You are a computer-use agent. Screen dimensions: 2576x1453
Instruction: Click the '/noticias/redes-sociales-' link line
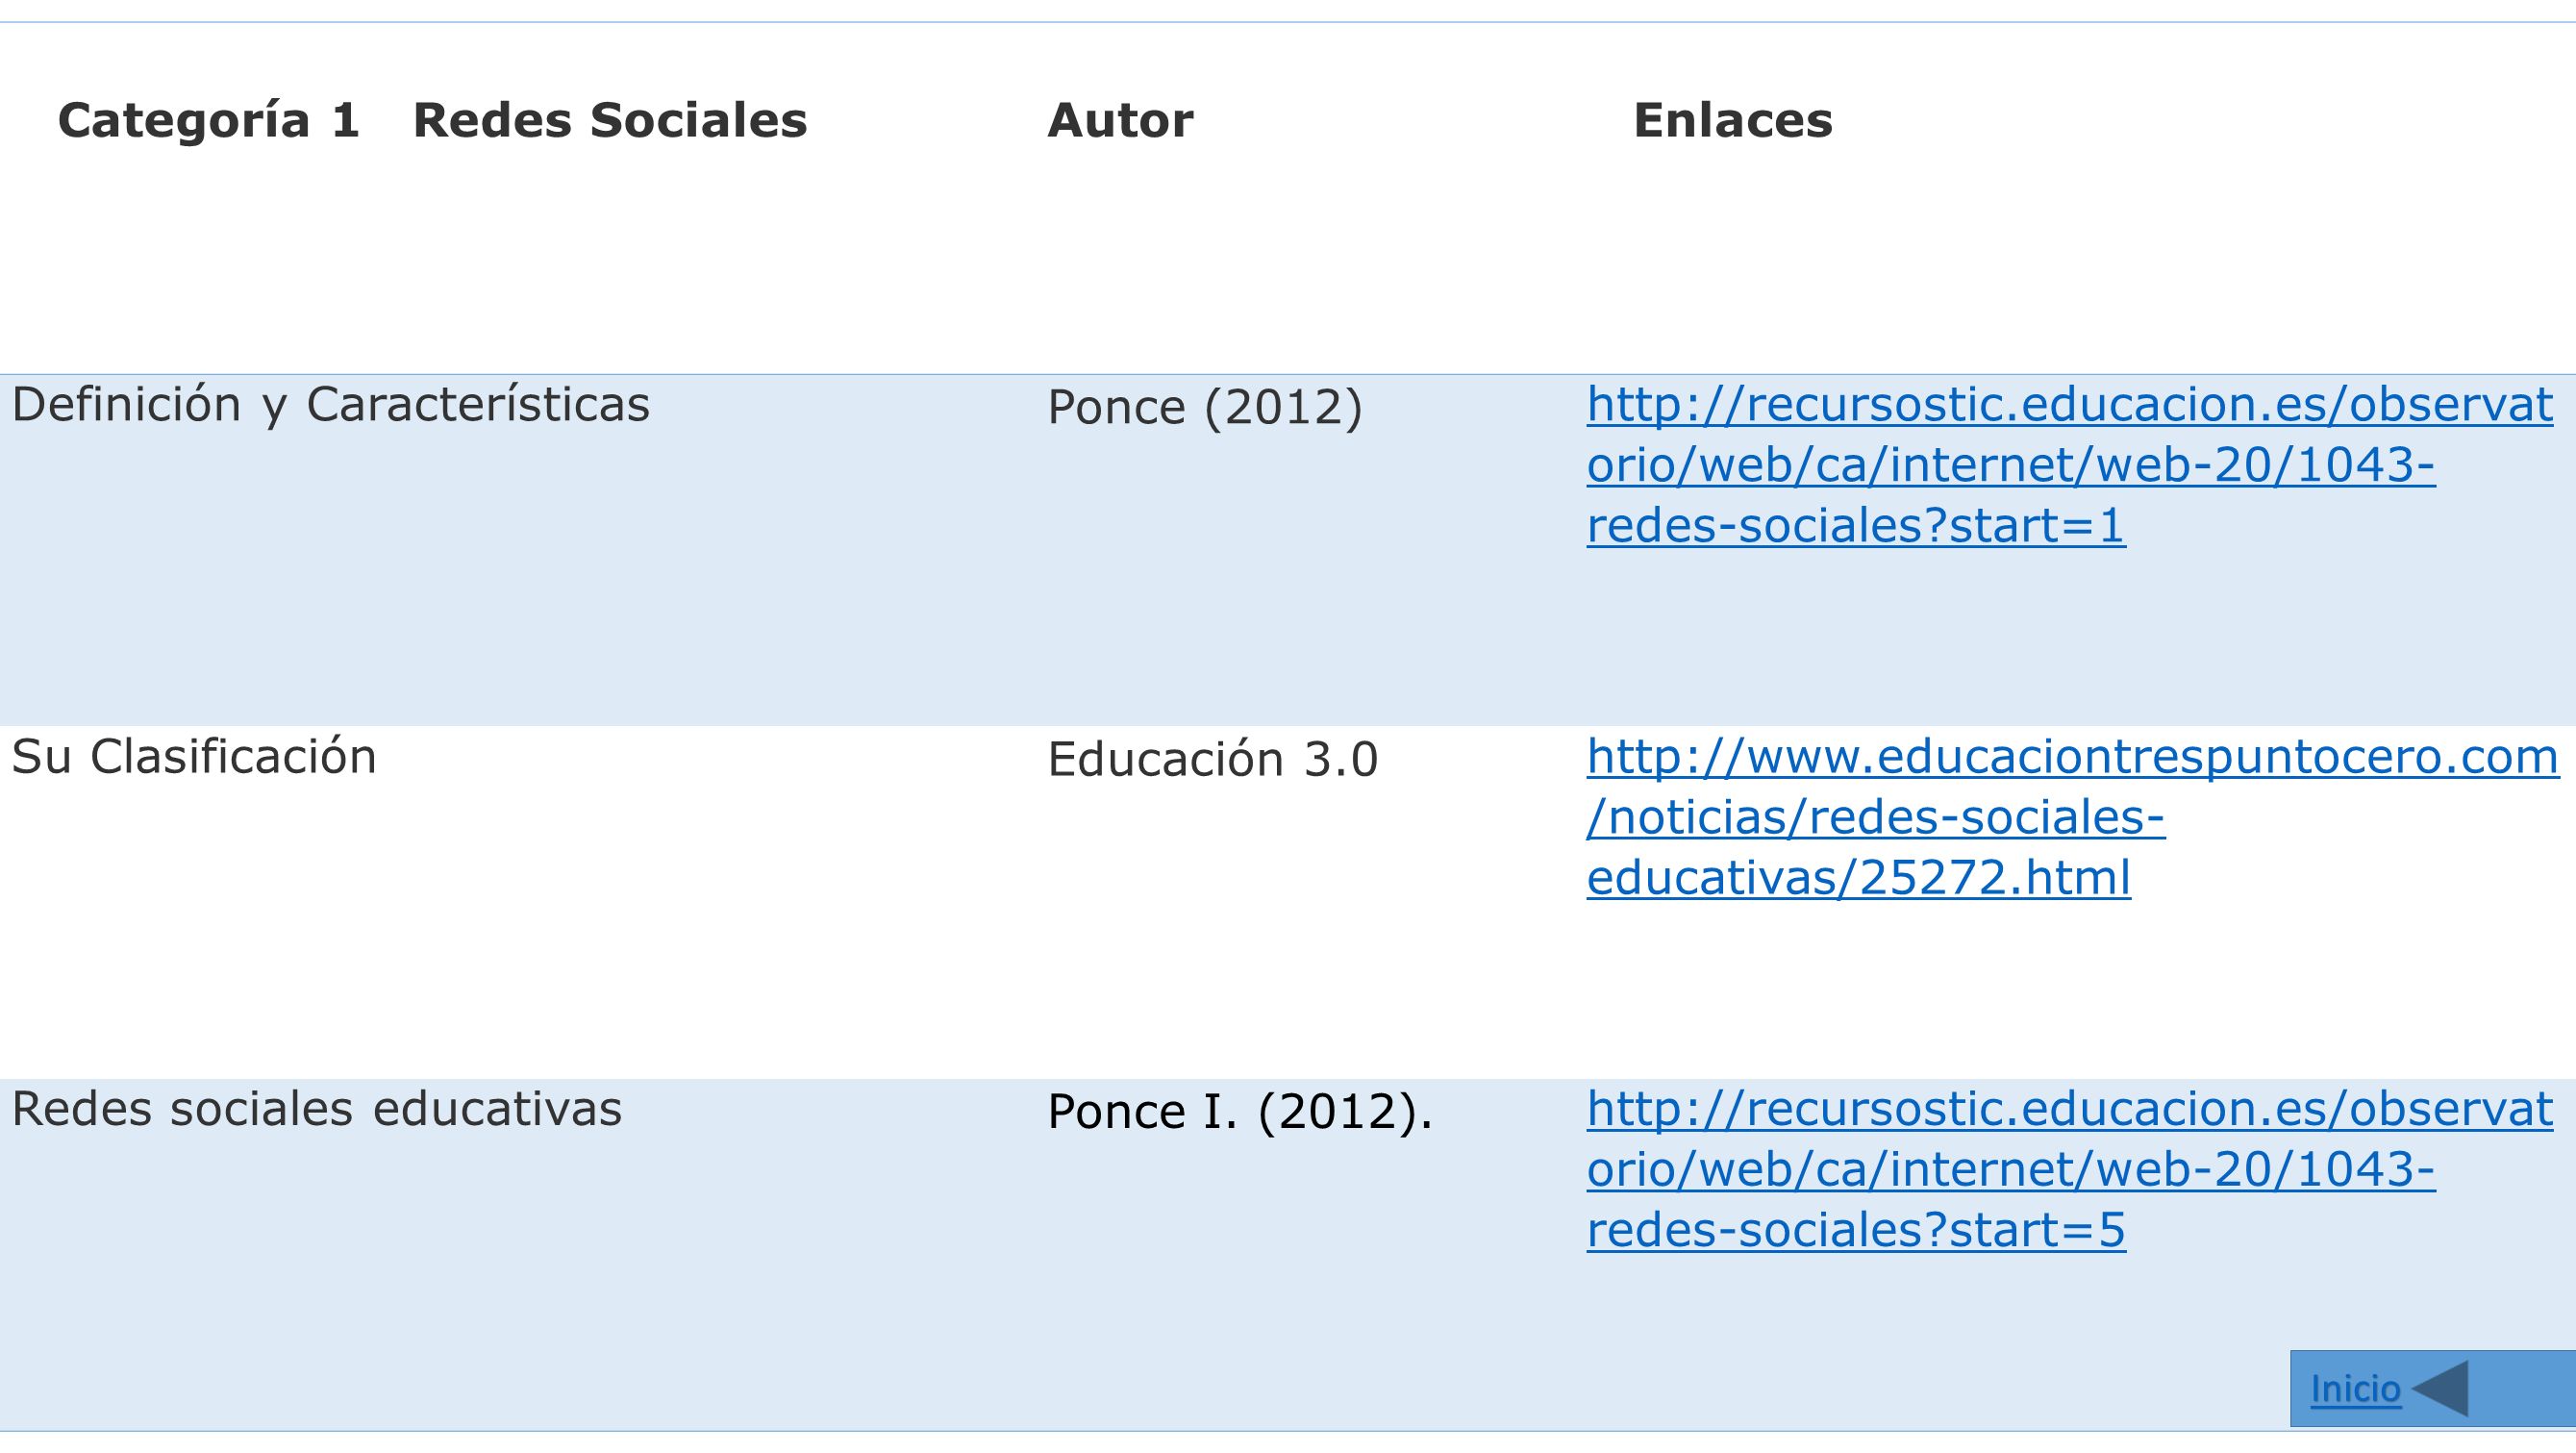point(1876,818)
